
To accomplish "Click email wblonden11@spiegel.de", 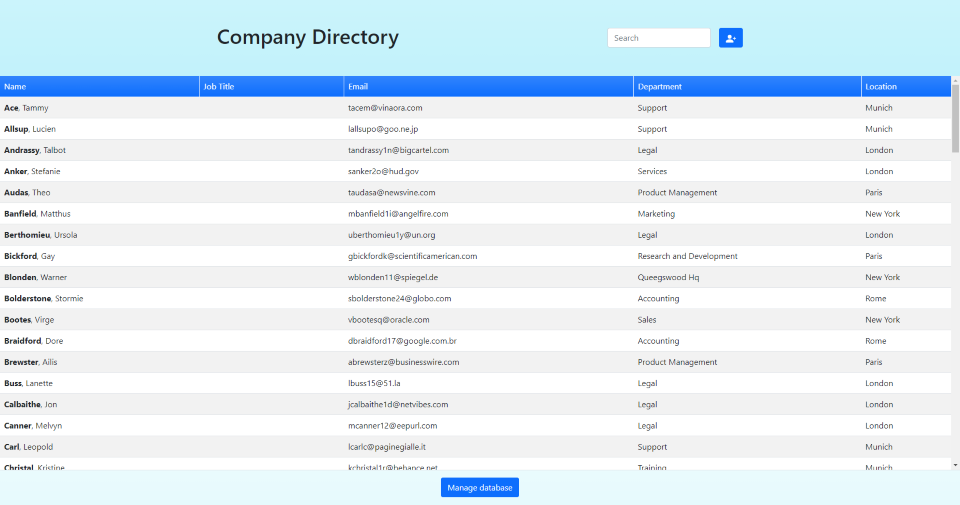I will pyautogui.click(x=393, y=277).
